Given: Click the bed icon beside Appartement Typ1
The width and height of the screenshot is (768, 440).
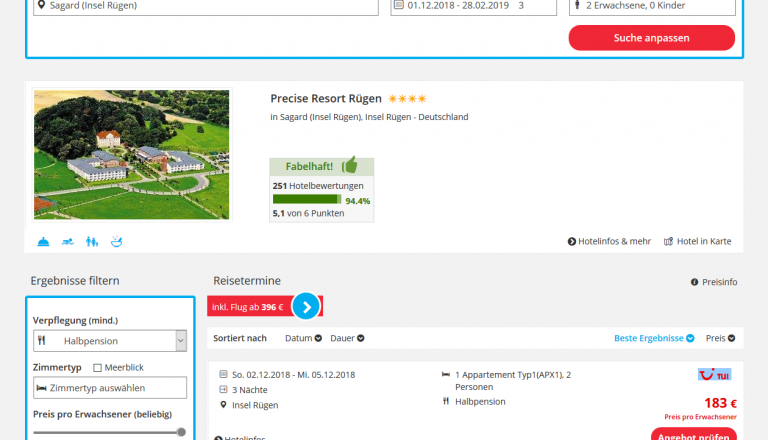Looking at the screenshot, I should 446,374.
